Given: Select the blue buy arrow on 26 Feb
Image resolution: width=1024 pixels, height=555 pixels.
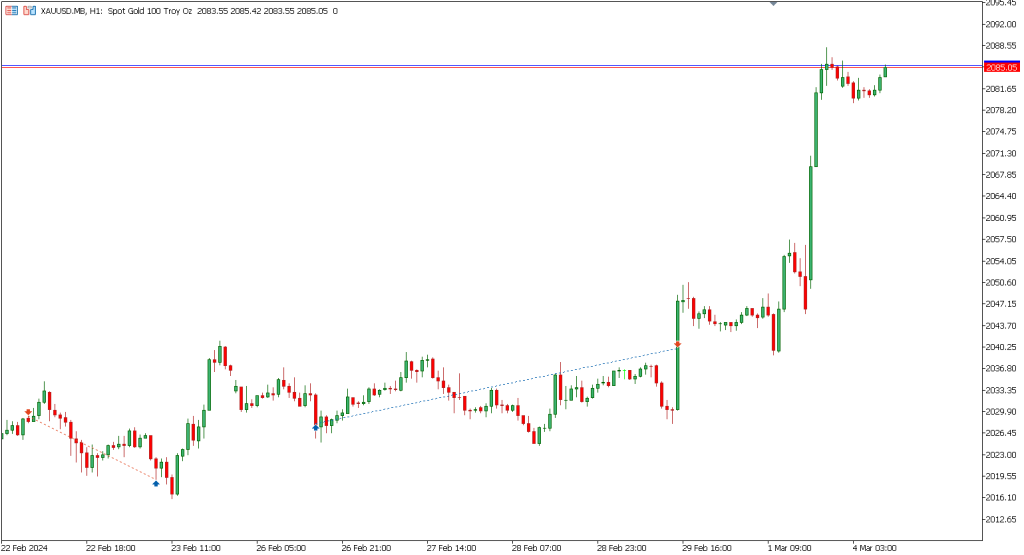Looking at the screenshot, I should [315, 428].
